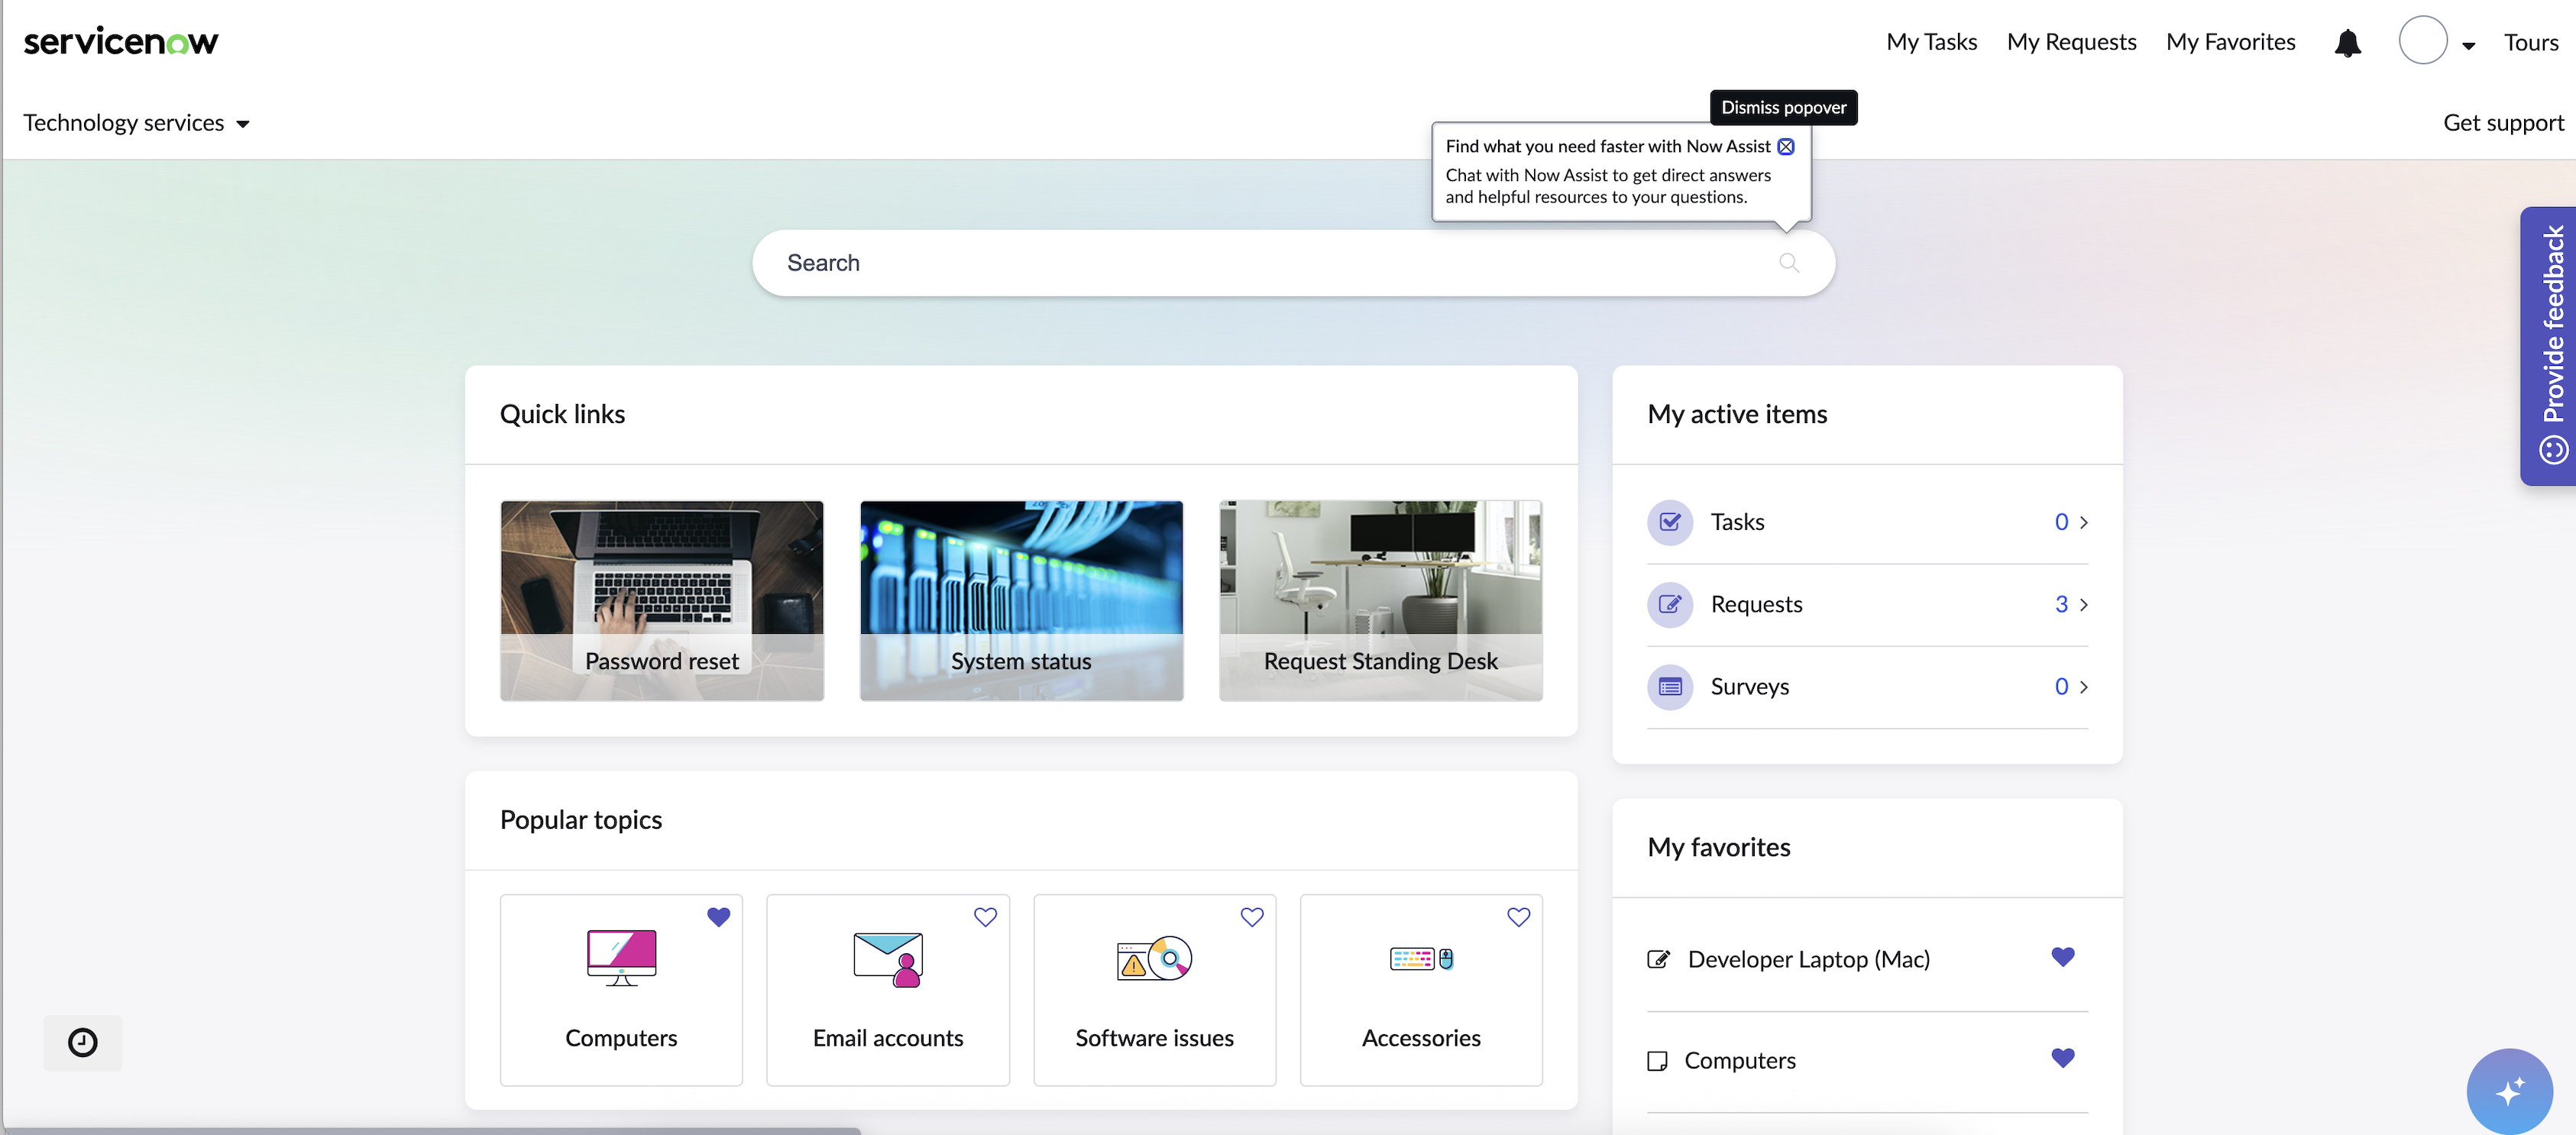2576x1135 pixels.
Task: Favorite the Software issues topic heart
Action: (x=1251, y=917)
